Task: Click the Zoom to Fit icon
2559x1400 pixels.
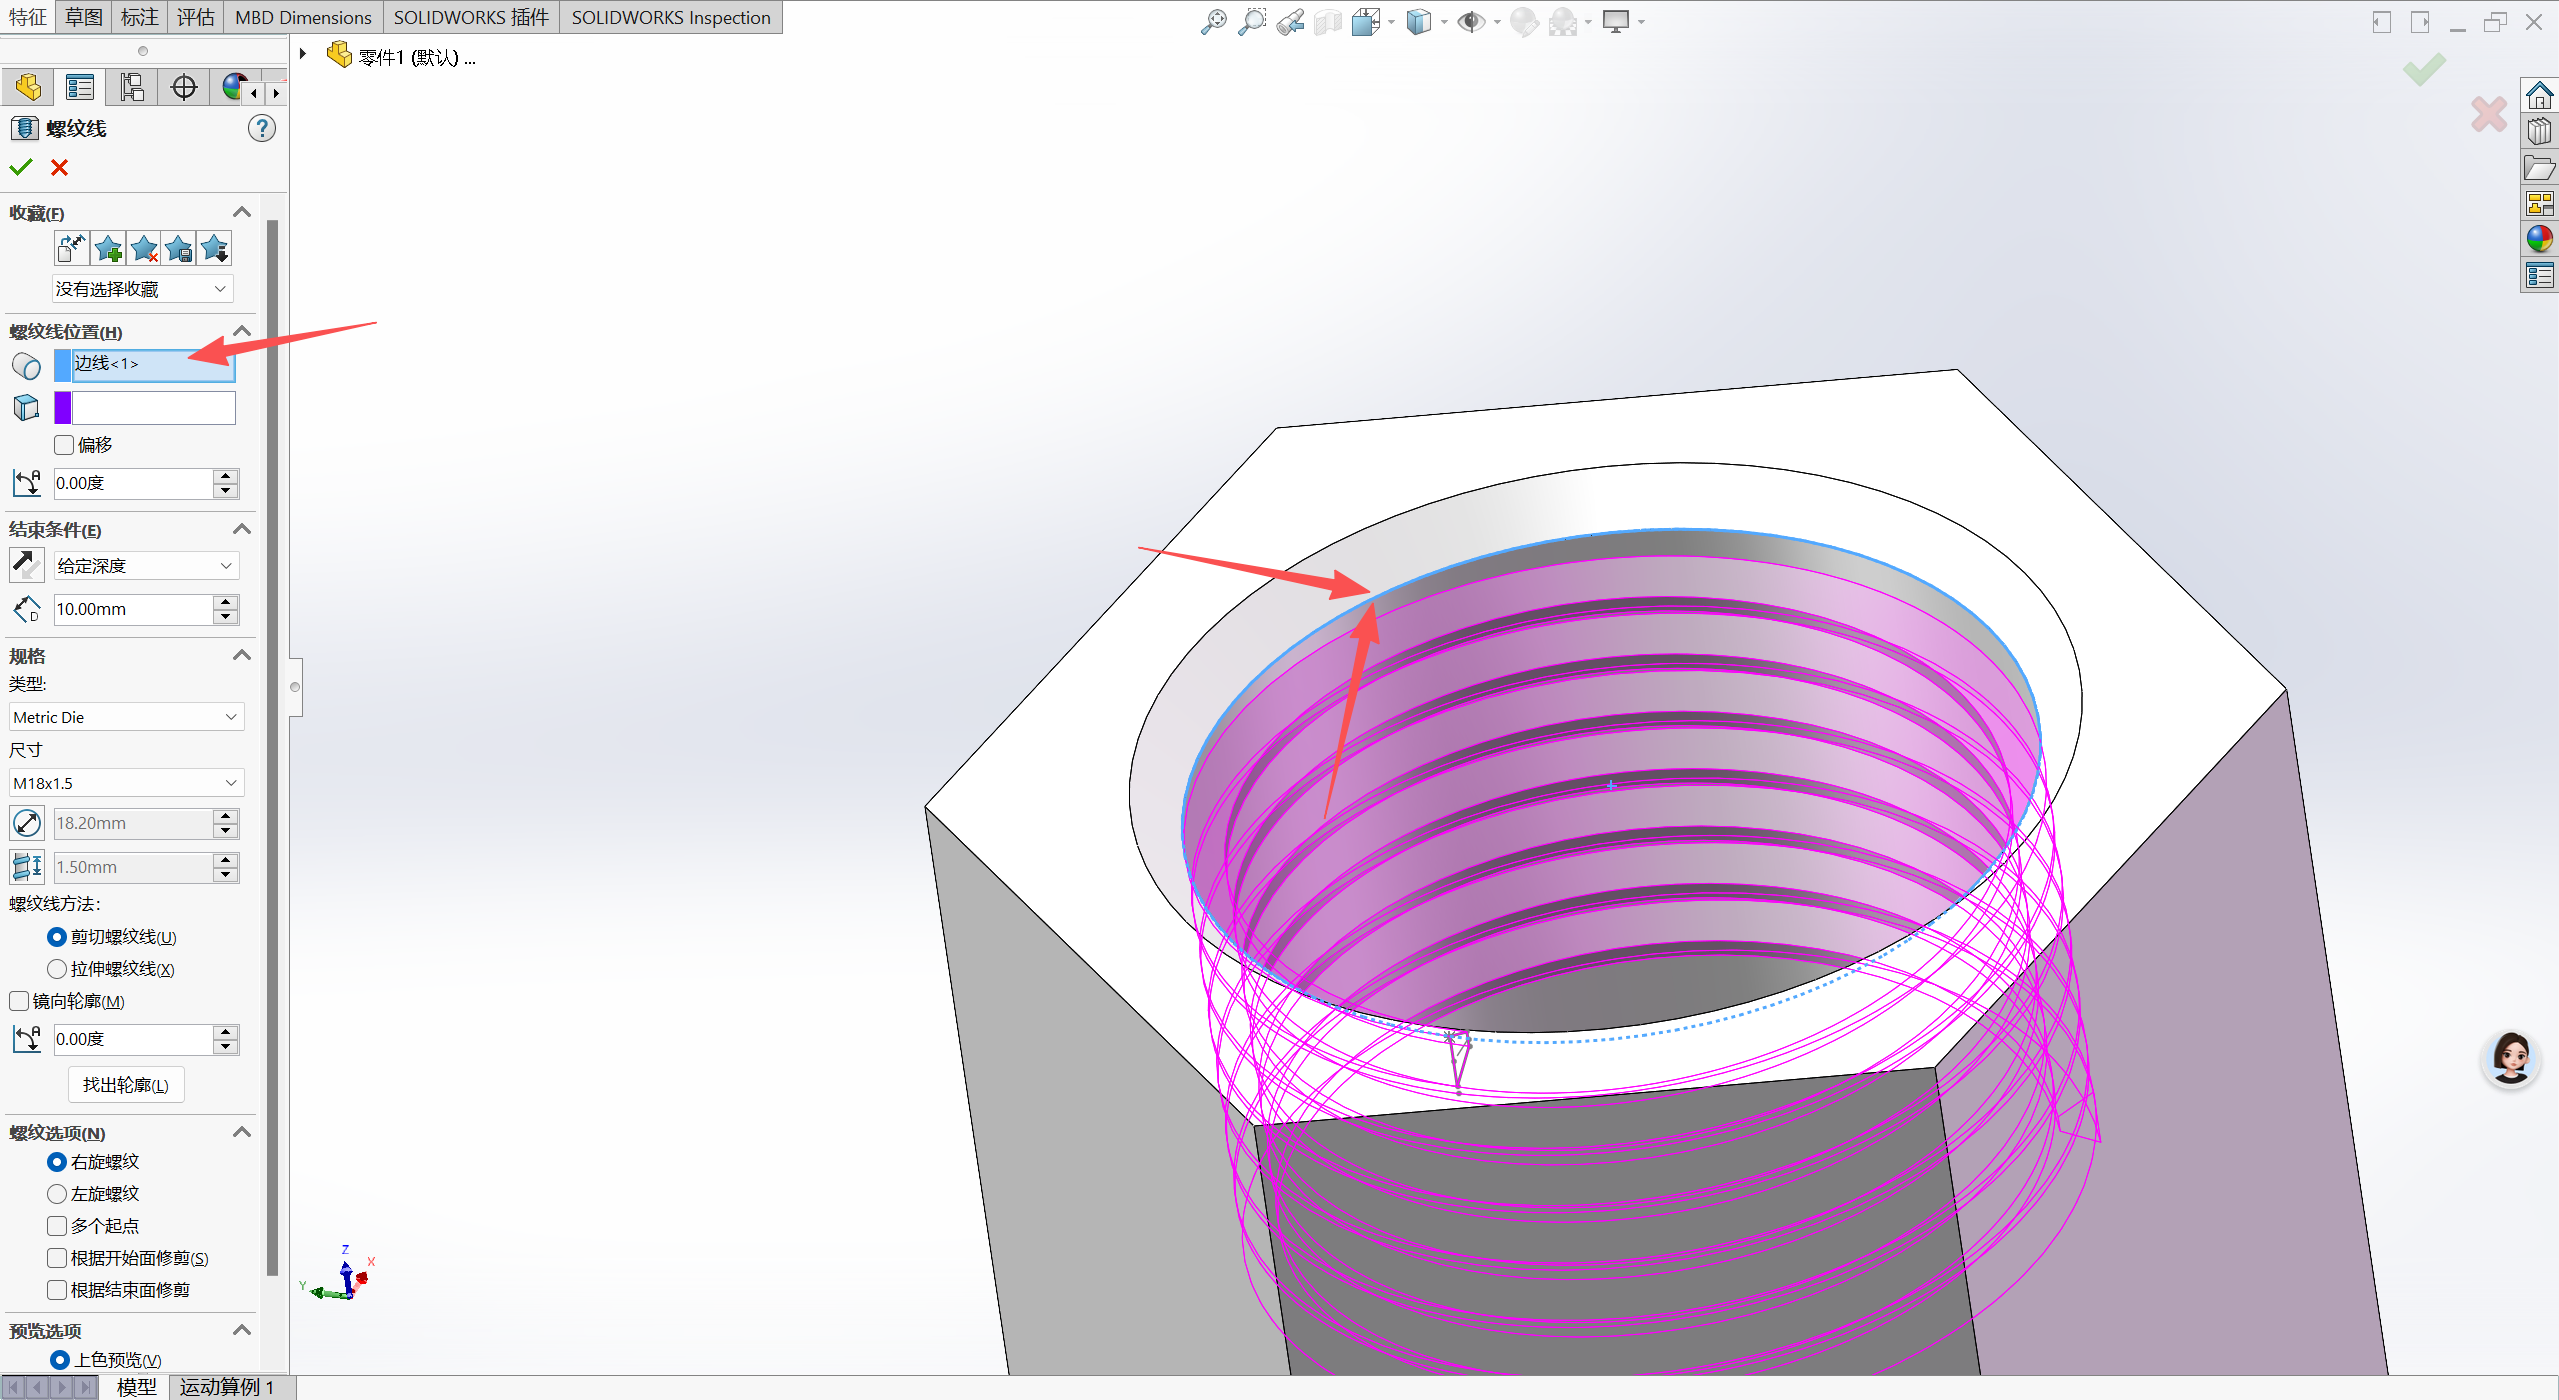Action: coord(1213,21)
